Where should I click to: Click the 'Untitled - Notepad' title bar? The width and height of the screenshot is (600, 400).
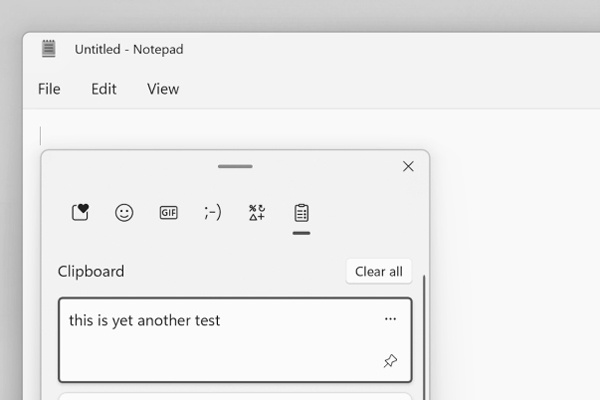point(300,49)
